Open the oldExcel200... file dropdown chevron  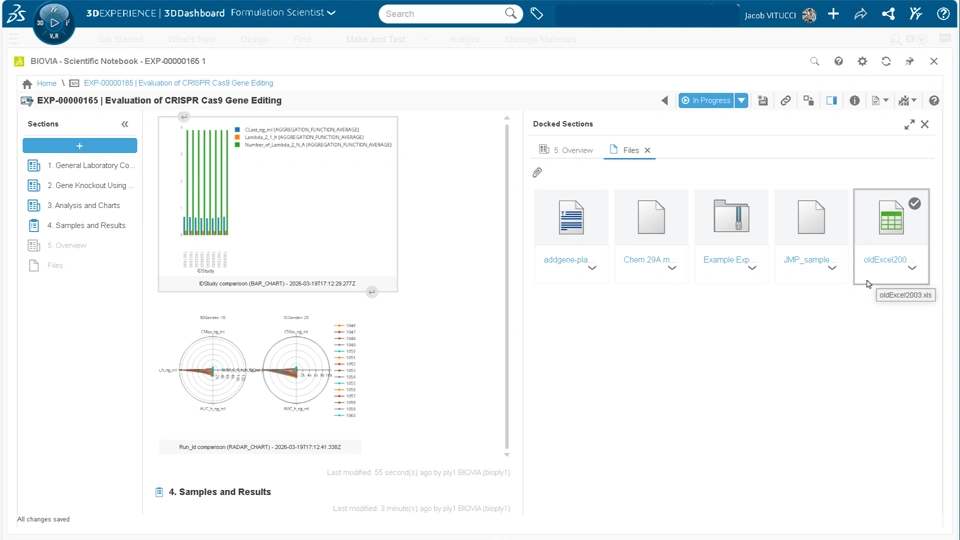click(x=912, y=268)
